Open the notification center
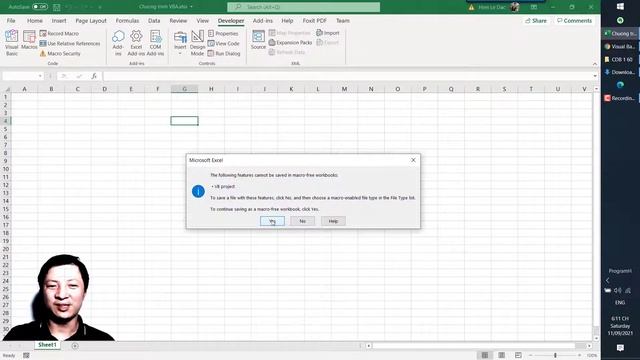 pyautogui.click(x=620, y=348)
